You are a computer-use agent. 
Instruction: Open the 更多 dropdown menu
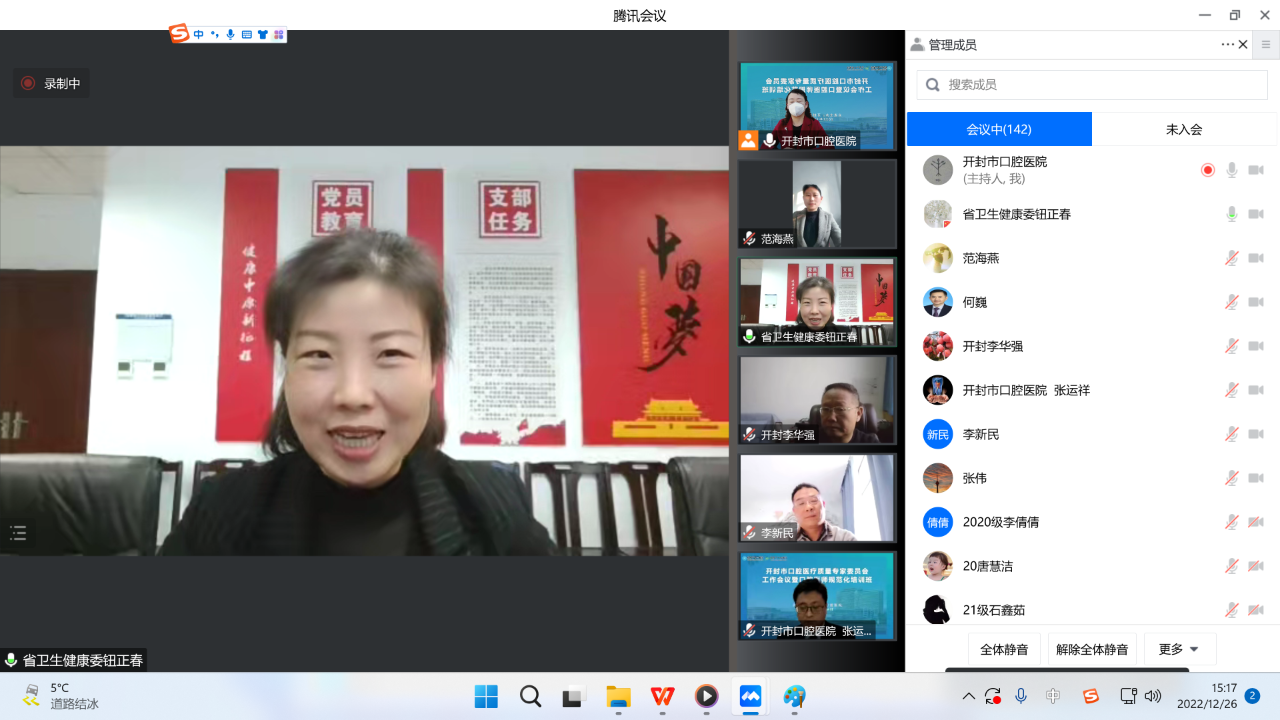(x=1178, y=648)
